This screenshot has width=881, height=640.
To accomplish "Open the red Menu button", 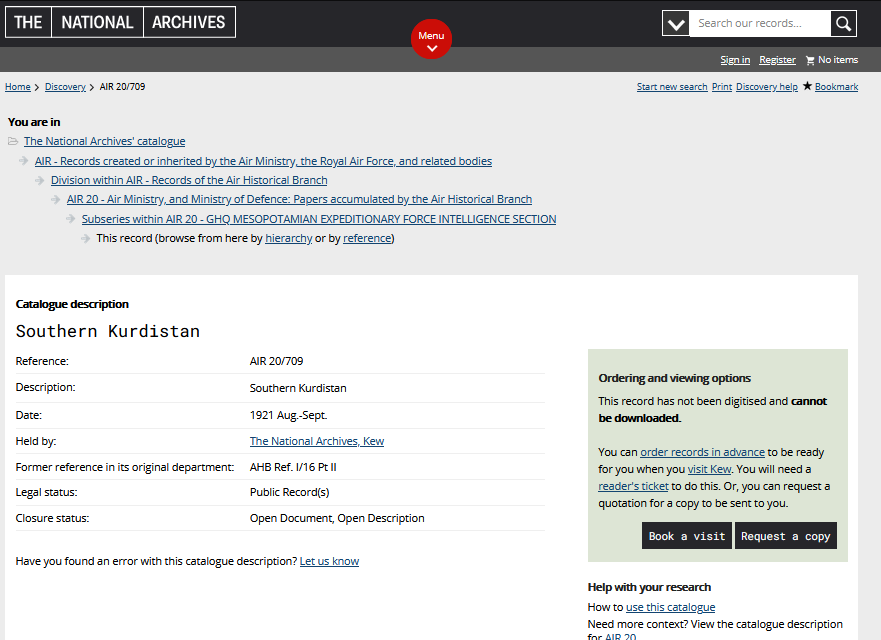I will click(431, 39).
